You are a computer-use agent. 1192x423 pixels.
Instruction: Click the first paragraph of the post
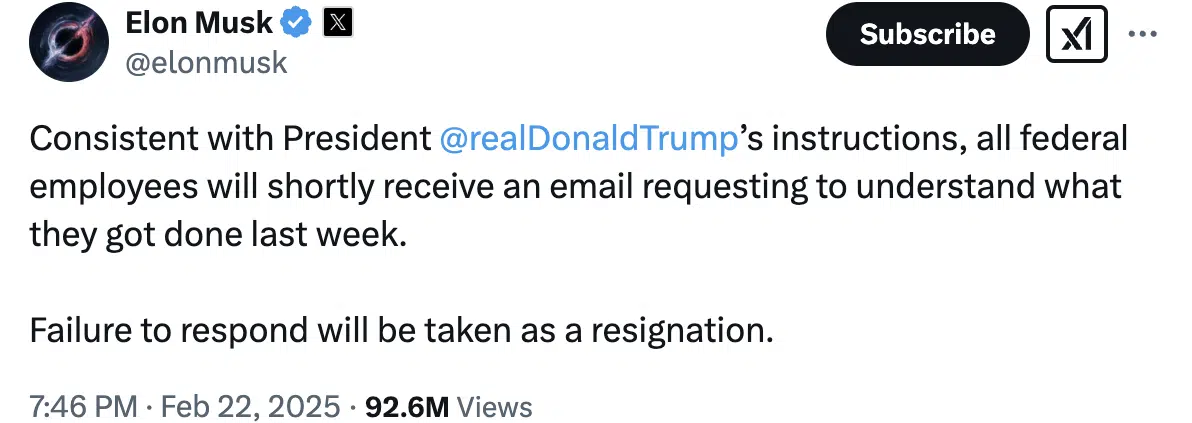578,187
